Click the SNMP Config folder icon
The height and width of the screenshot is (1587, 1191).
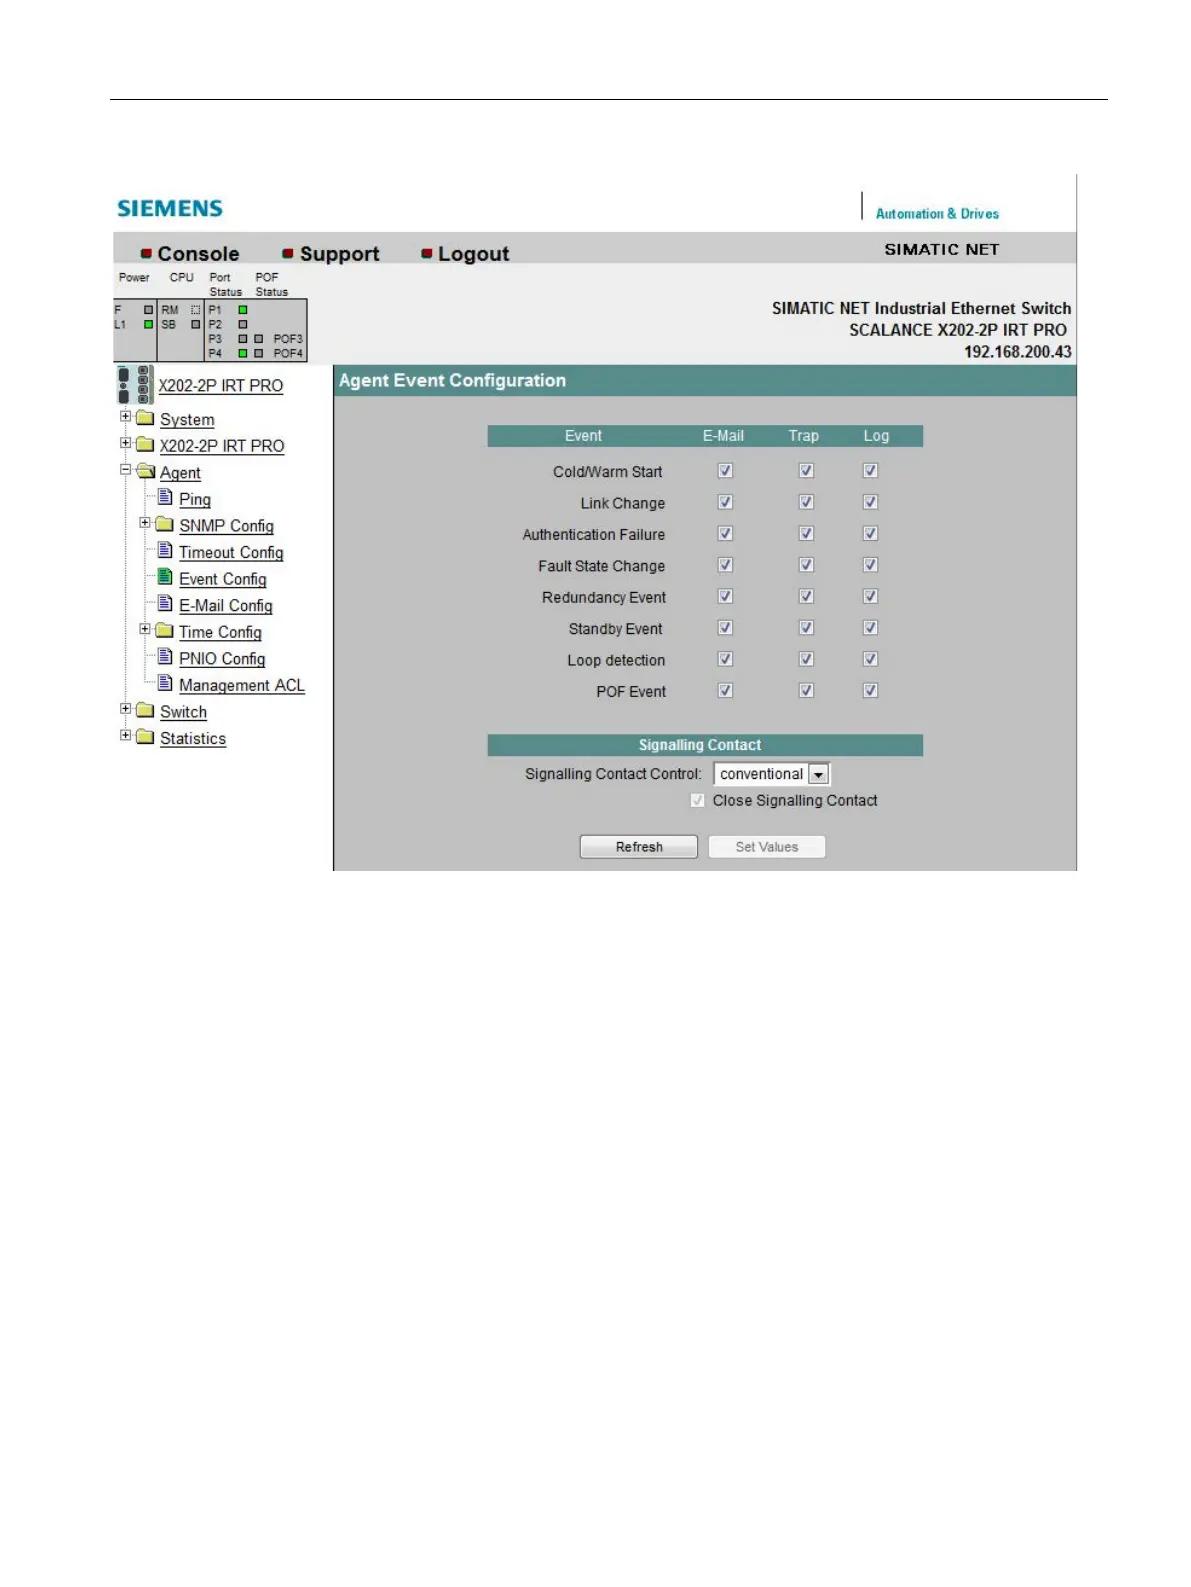pyautogui.click(x=165, y=524)
